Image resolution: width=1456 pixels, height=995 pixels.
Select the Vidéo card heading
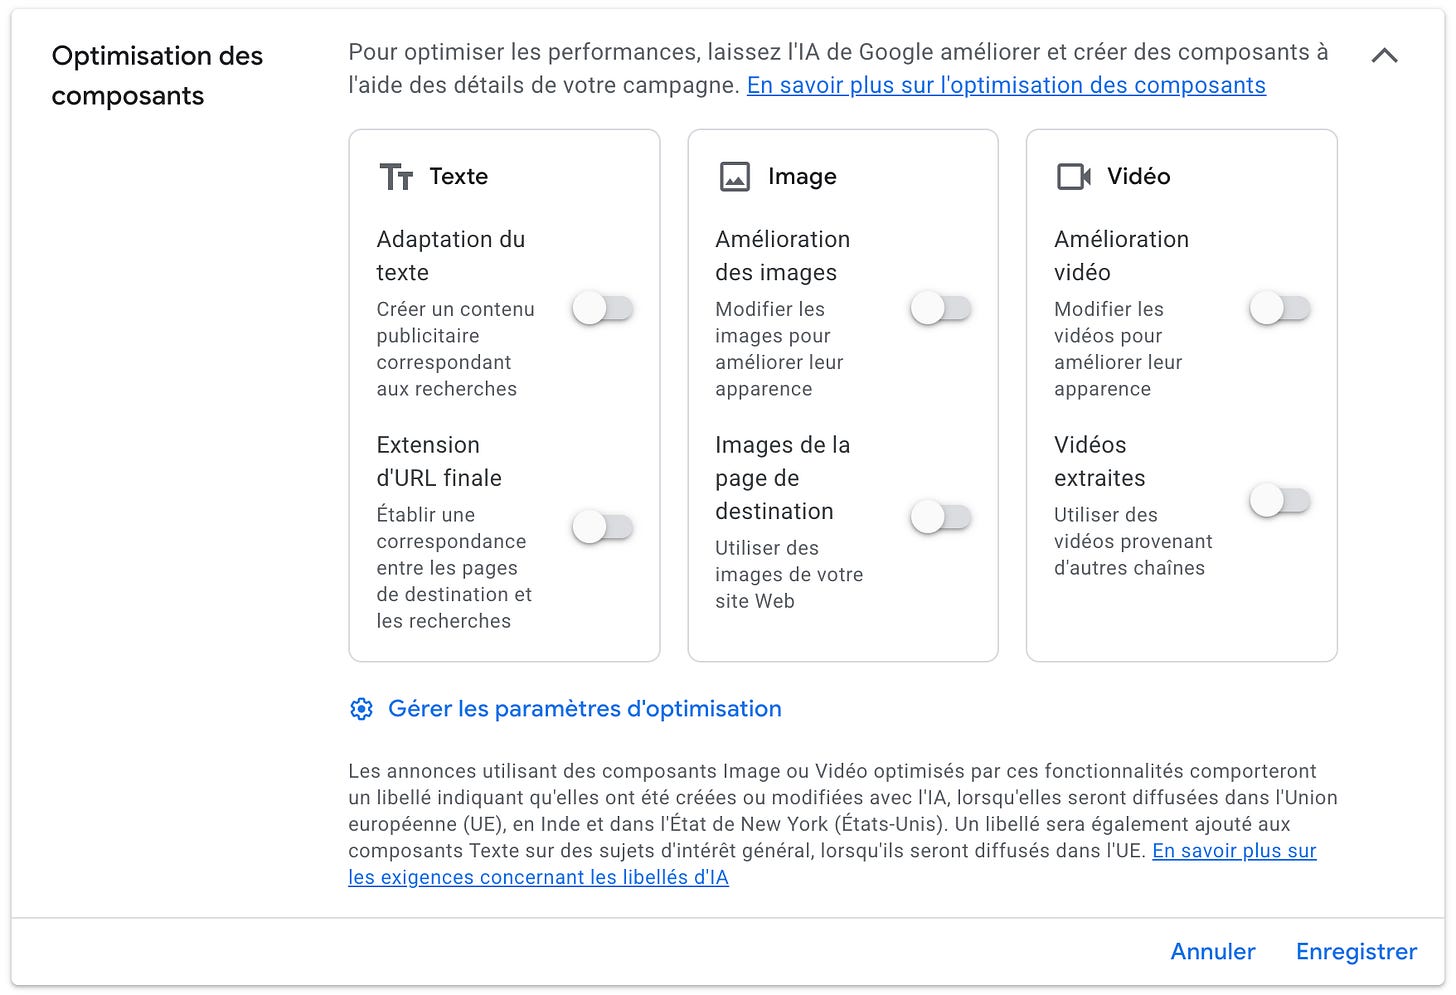coord(1138,176)
